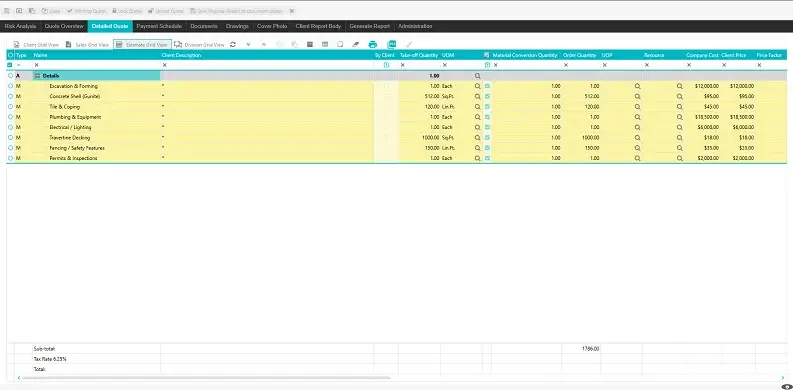The height and width of the screenshot is (390, 793).
Task: Click the empty square icon before the eraser
Action: click(340, 45)
